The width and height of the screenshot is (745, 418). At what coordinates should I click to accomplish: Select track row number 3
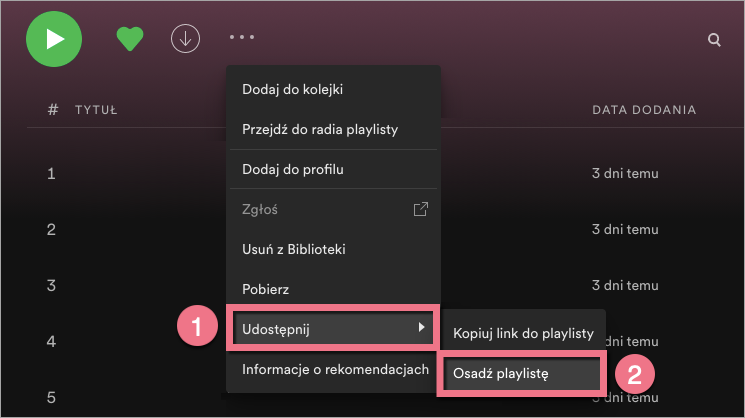coord(52,285)
